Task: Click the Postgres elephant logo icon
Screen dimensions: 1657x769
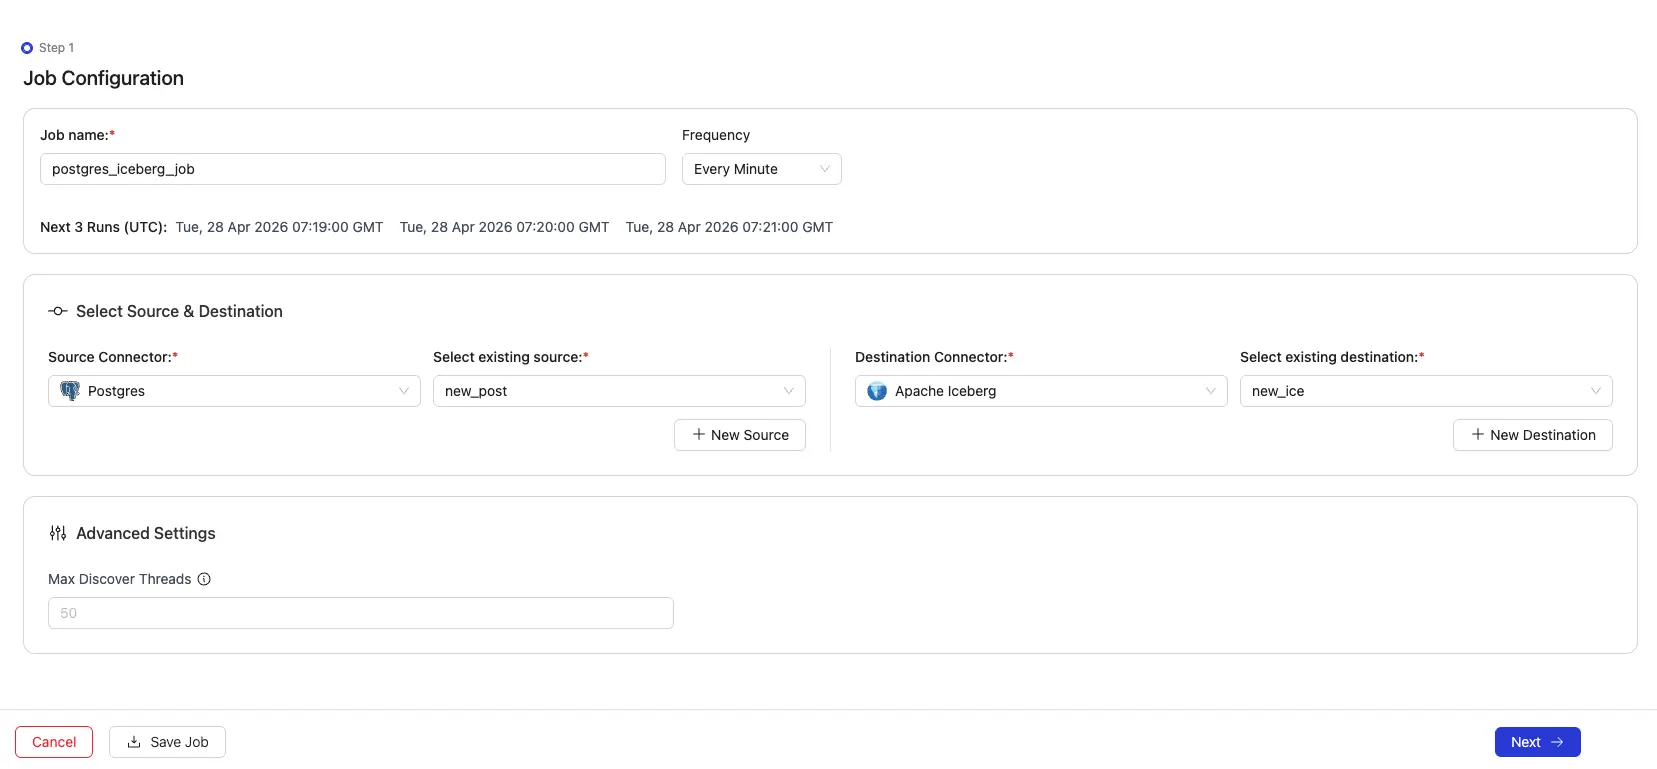Action: (70, 391)
